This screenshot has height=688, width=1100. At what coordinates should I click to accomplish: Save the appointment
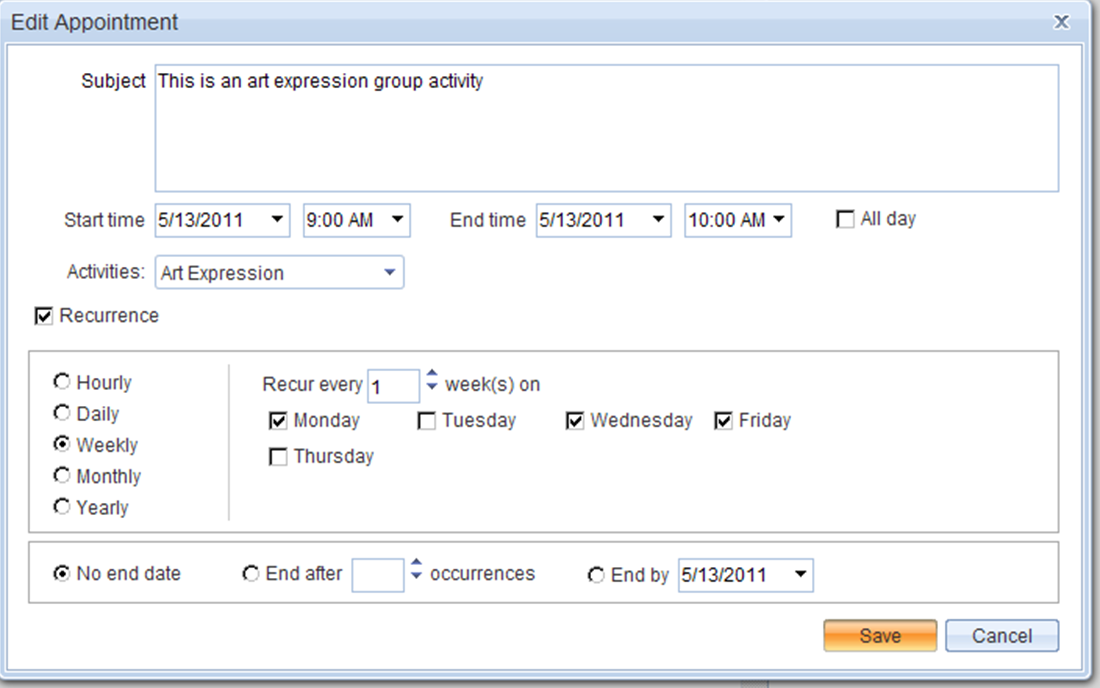880,636
